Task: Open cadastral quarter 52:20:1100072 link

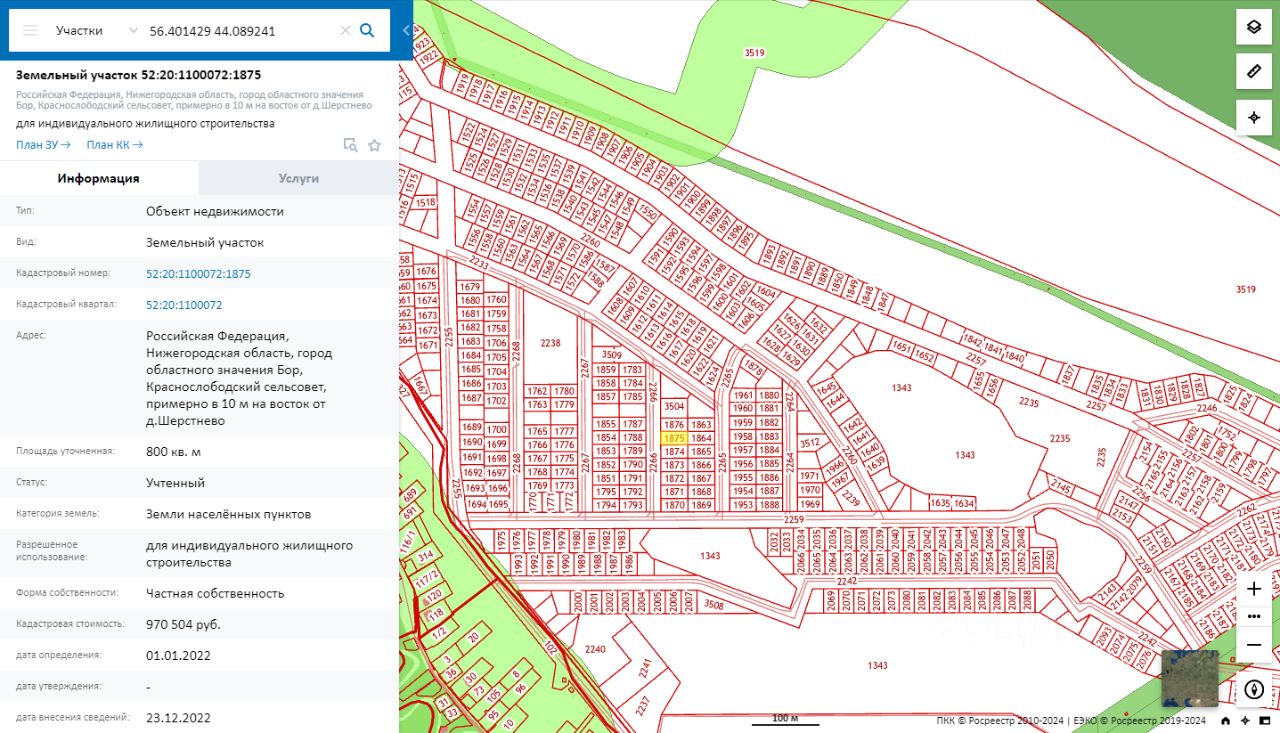Action: (184, 305)
